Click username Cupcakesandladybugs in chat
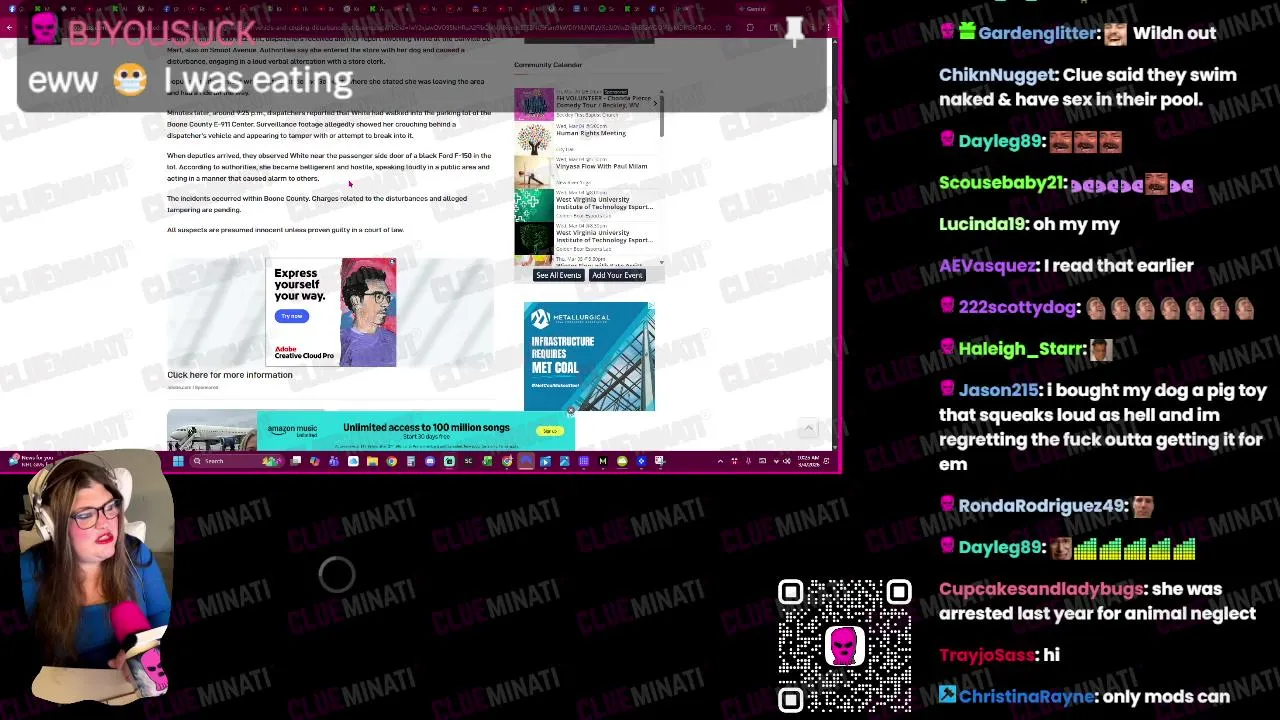Viewport: 1280px width, 720px height. (1041, 589)
